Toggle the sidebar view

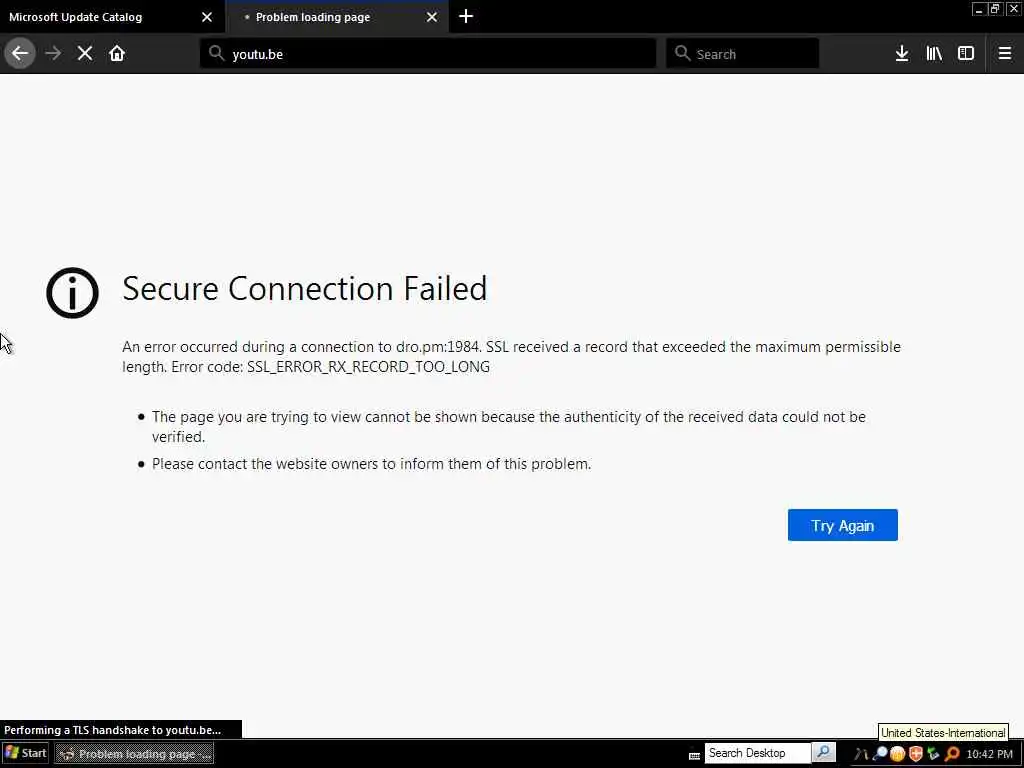pos(966,53)
